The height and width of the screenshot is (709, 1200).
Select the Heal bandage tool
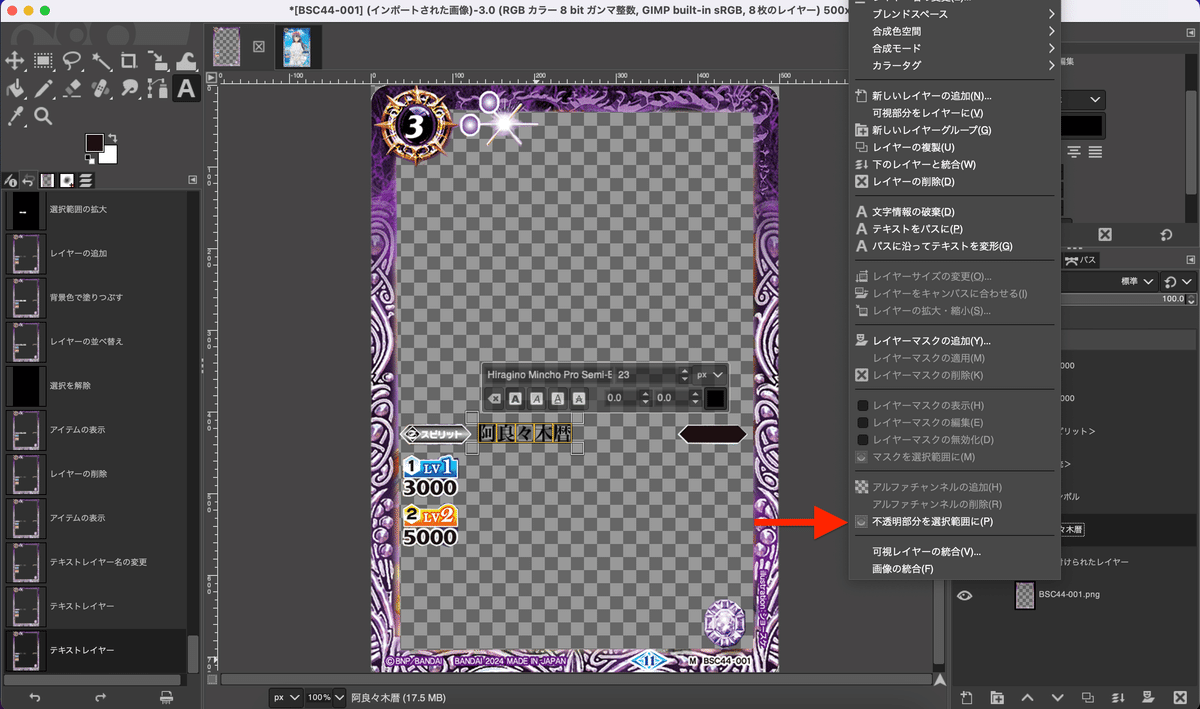[101, 89]
